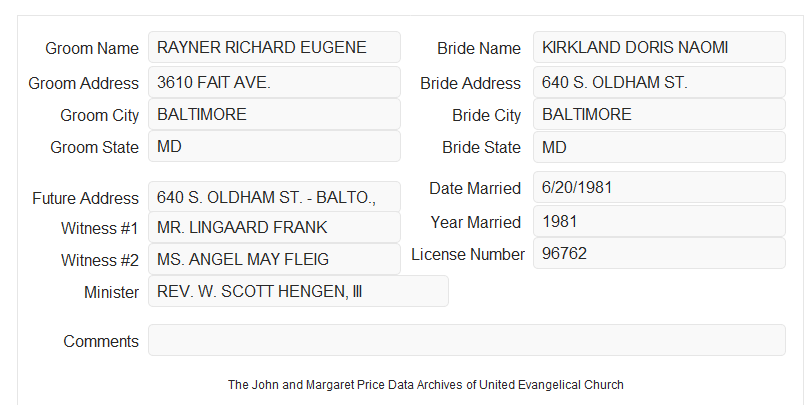Click the Comments label
This screenshot has width=805, height=405.
click(101, 341)
